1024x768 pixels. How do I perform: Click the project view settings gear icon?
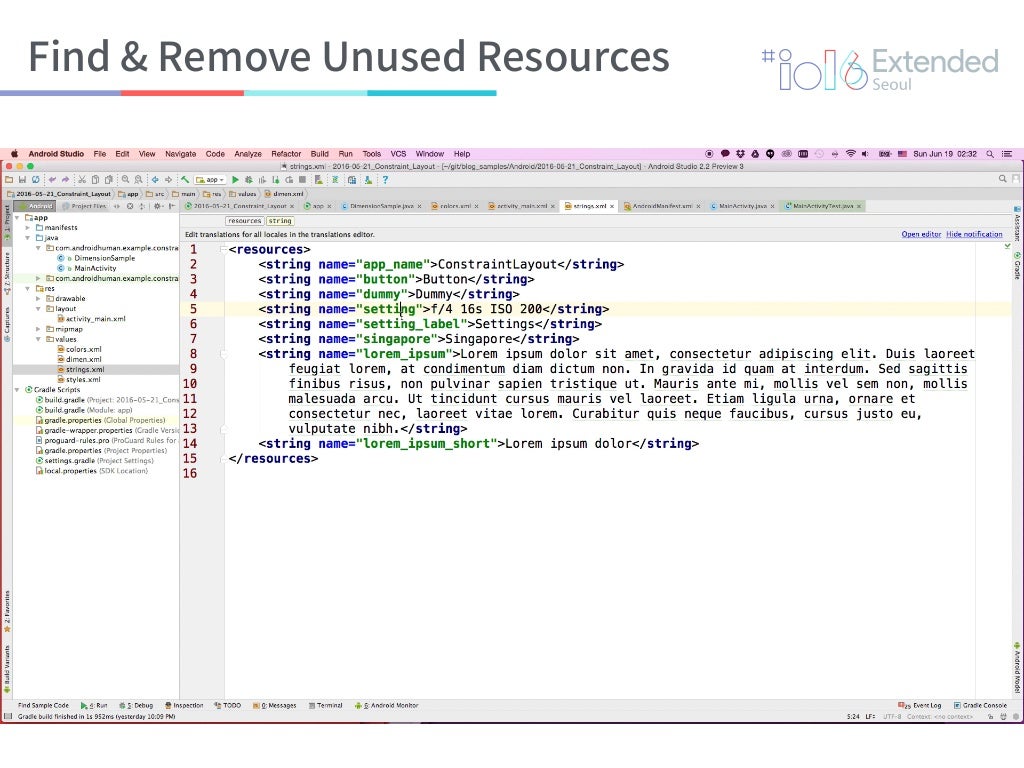pyautogui.click(x=158, y=206)
